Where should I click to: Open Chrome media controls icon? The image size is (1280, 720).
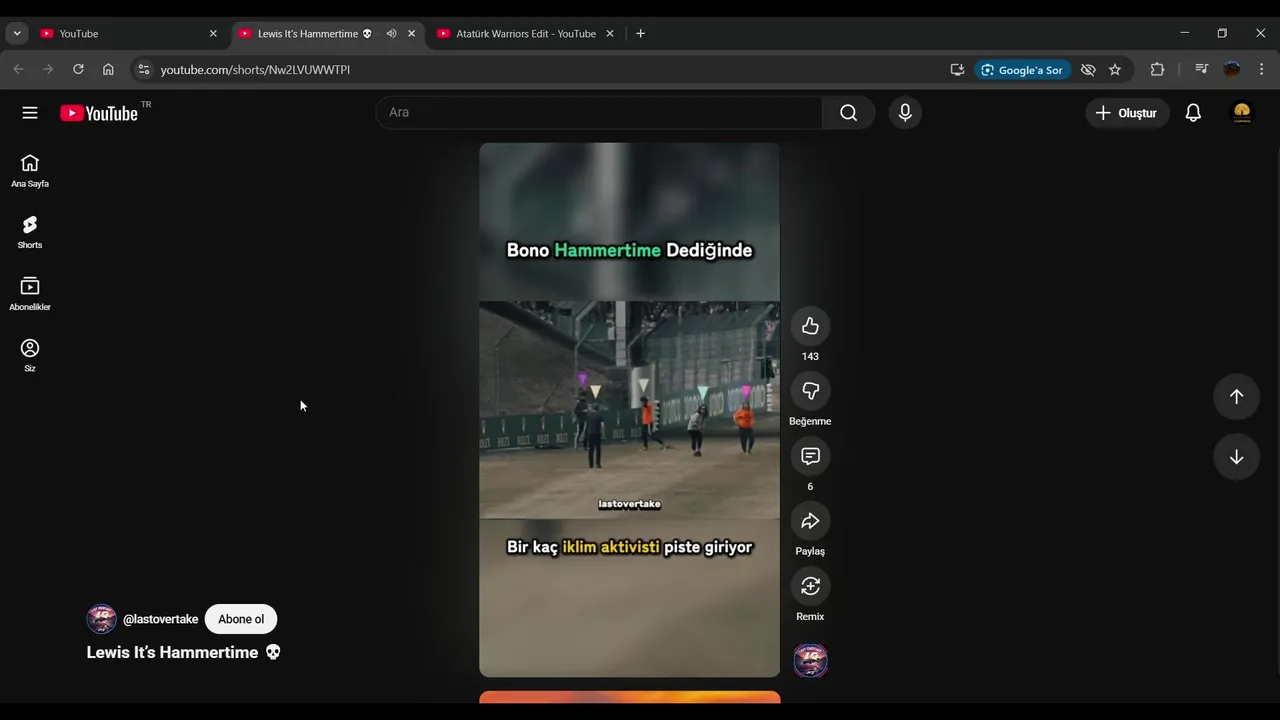(x=1201, y=69)
